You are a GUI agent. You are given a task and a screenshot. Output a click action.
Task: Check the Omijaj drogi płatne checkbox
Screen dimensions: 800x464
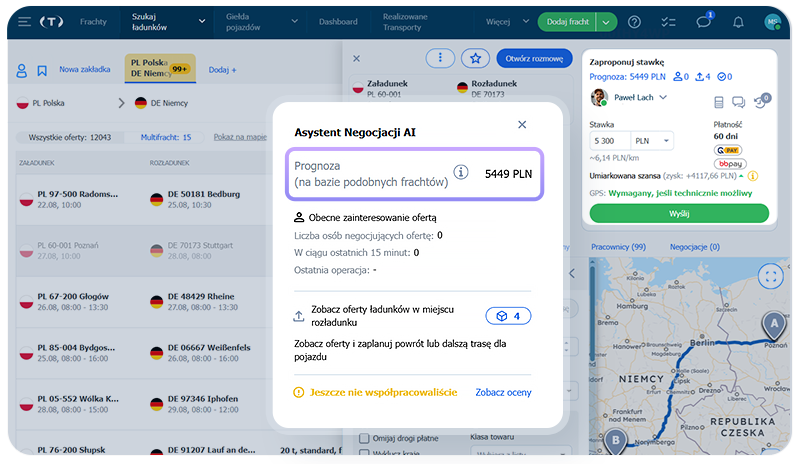pos(364,438)
